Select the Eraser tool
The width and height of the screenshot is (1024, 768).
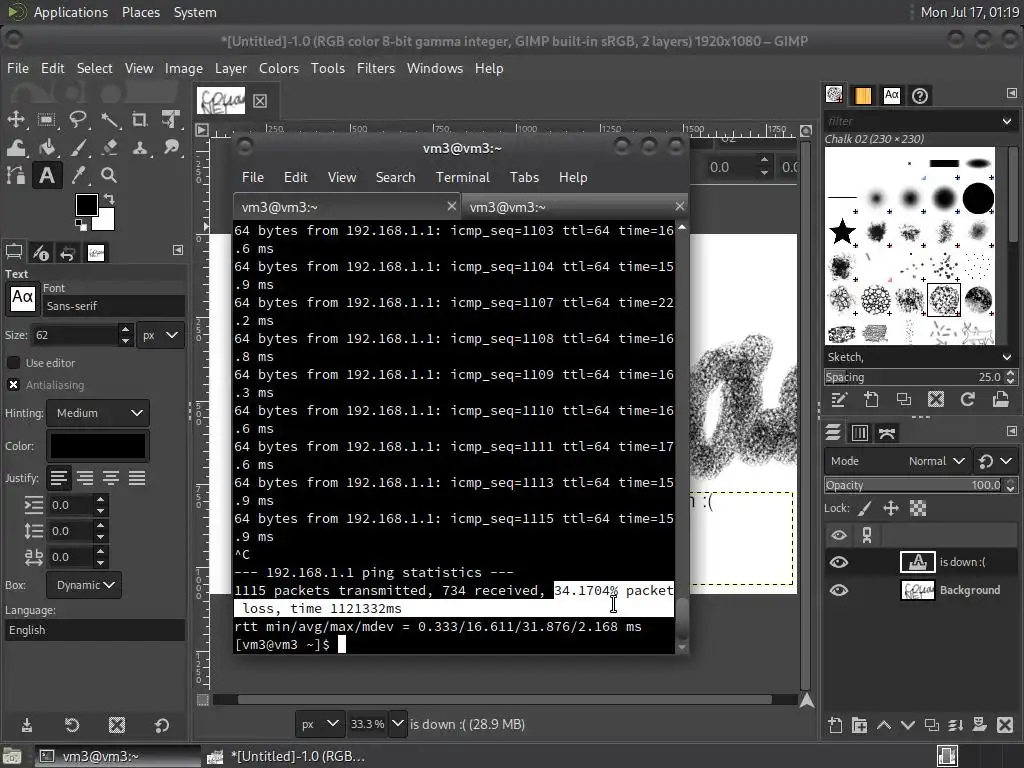pos(109,147)
